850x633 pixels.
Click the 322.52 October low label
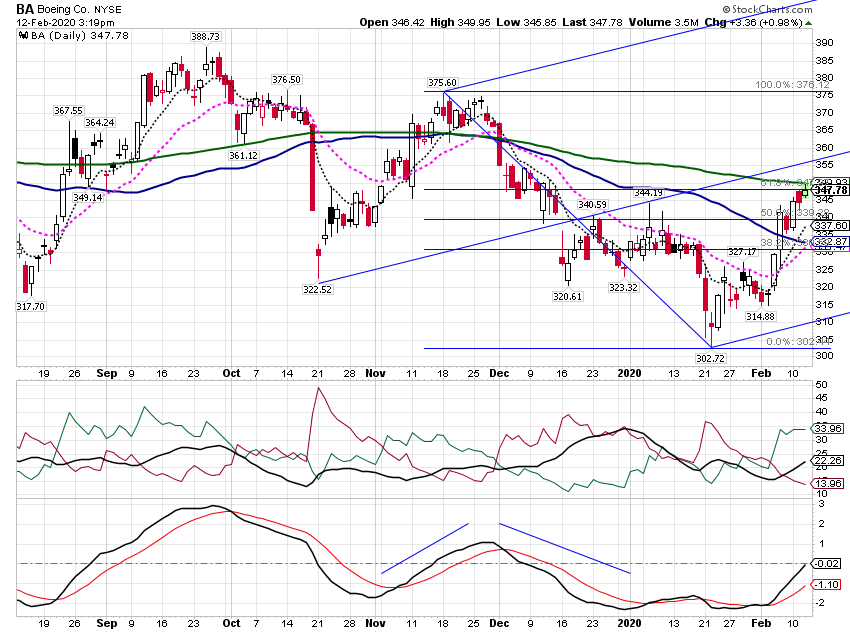(318, 289)
